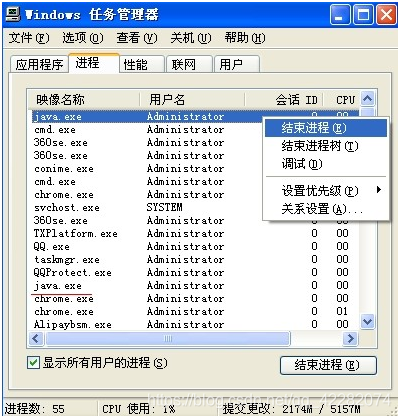Click the horizontal scrollbar right arrow
The width and height of the screenshot is (401, 419).
pyautogui.click(x=350, y=339)
